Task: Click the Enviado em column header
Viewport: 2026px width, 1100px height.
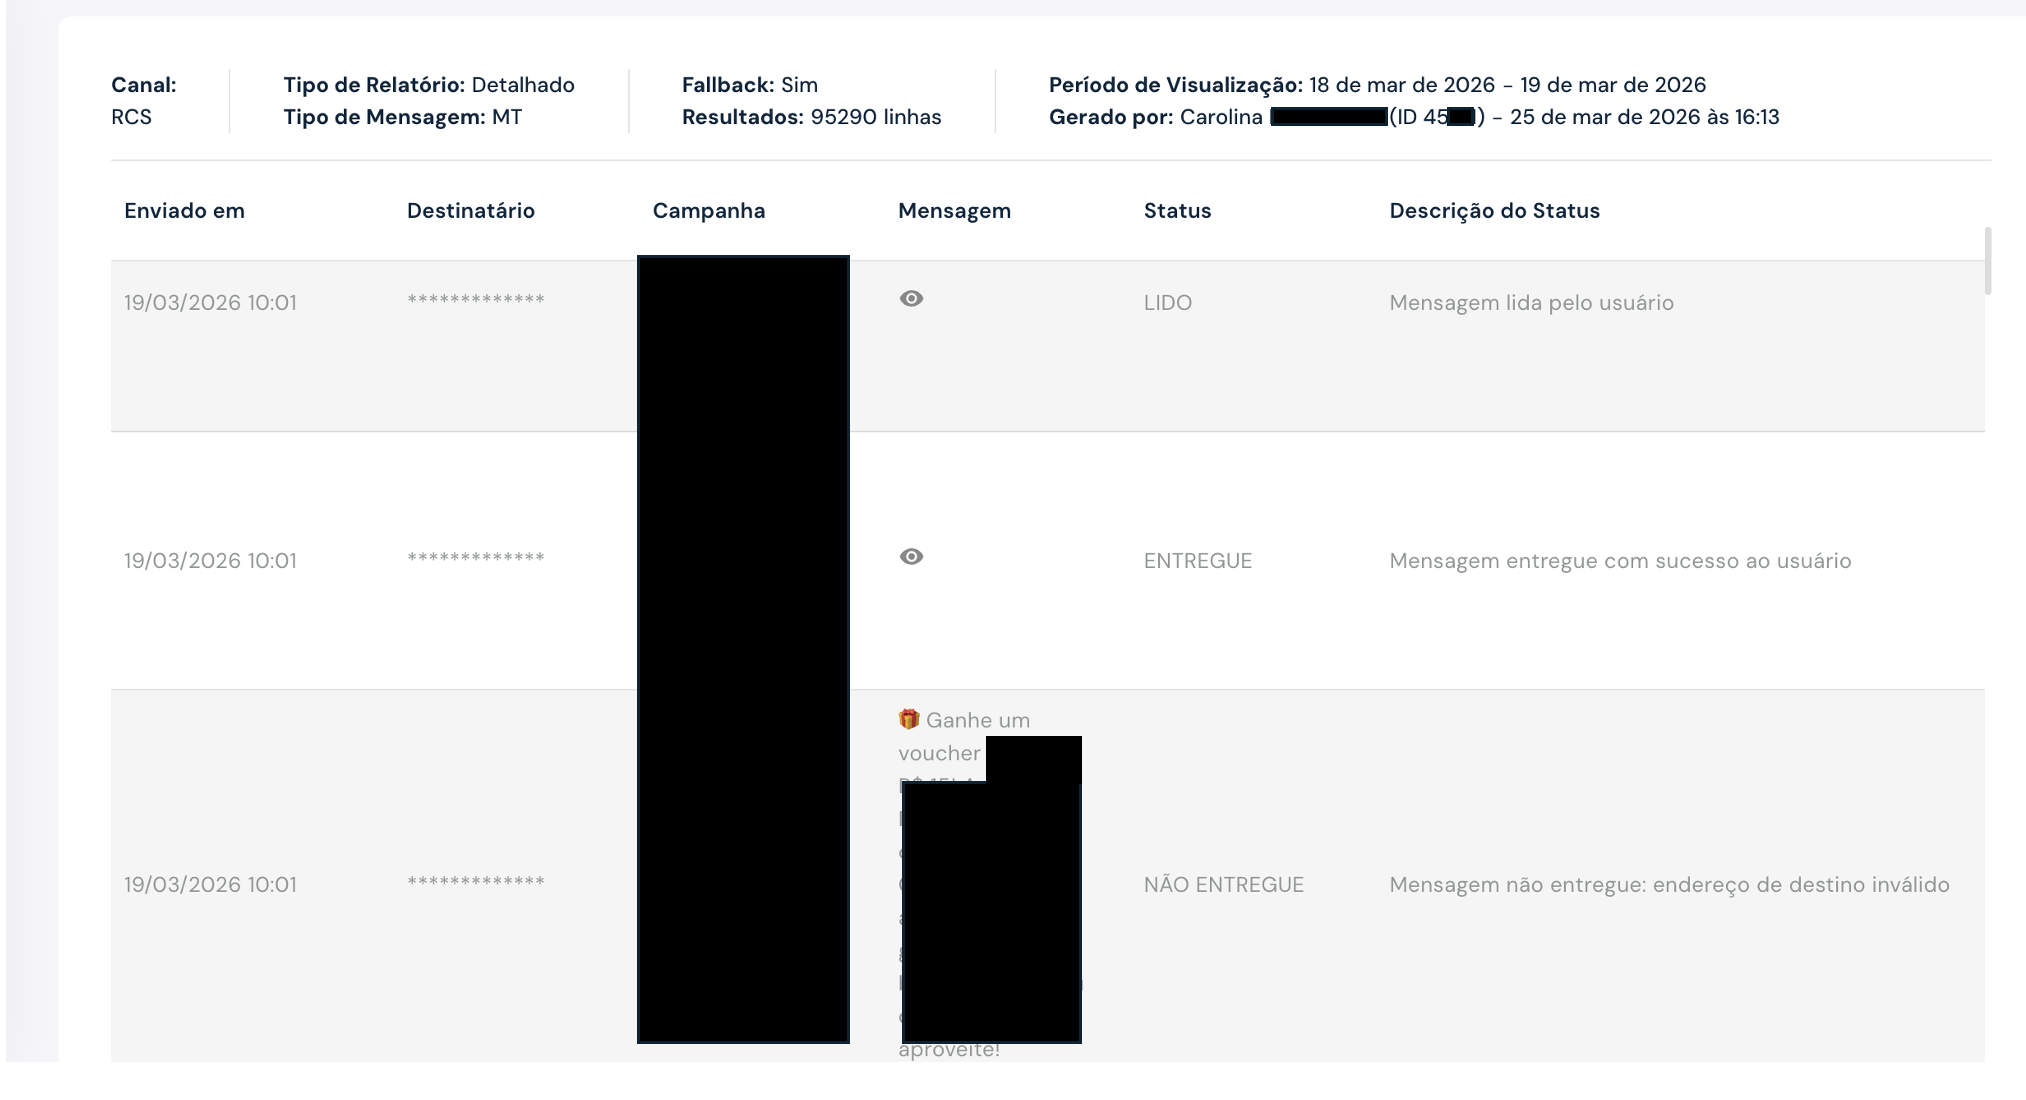Action: click(184, 211)
